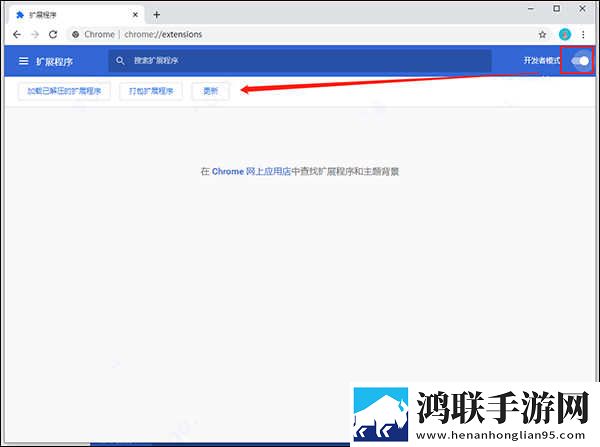Click the site info icon in address bar
The width and height of the screenshot is (600, 447).
pyautogui.click(x=76, y=34)
